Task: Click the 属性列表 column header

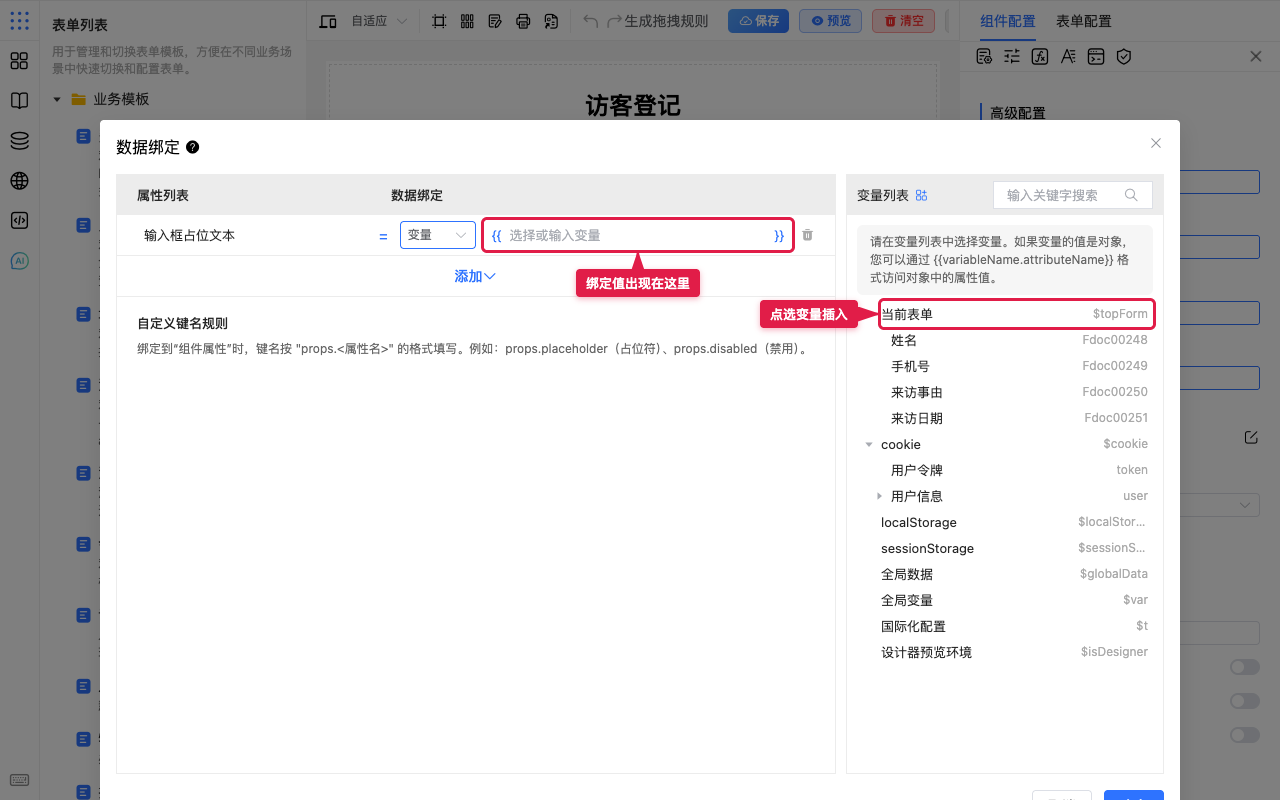Action: (163, 195)
